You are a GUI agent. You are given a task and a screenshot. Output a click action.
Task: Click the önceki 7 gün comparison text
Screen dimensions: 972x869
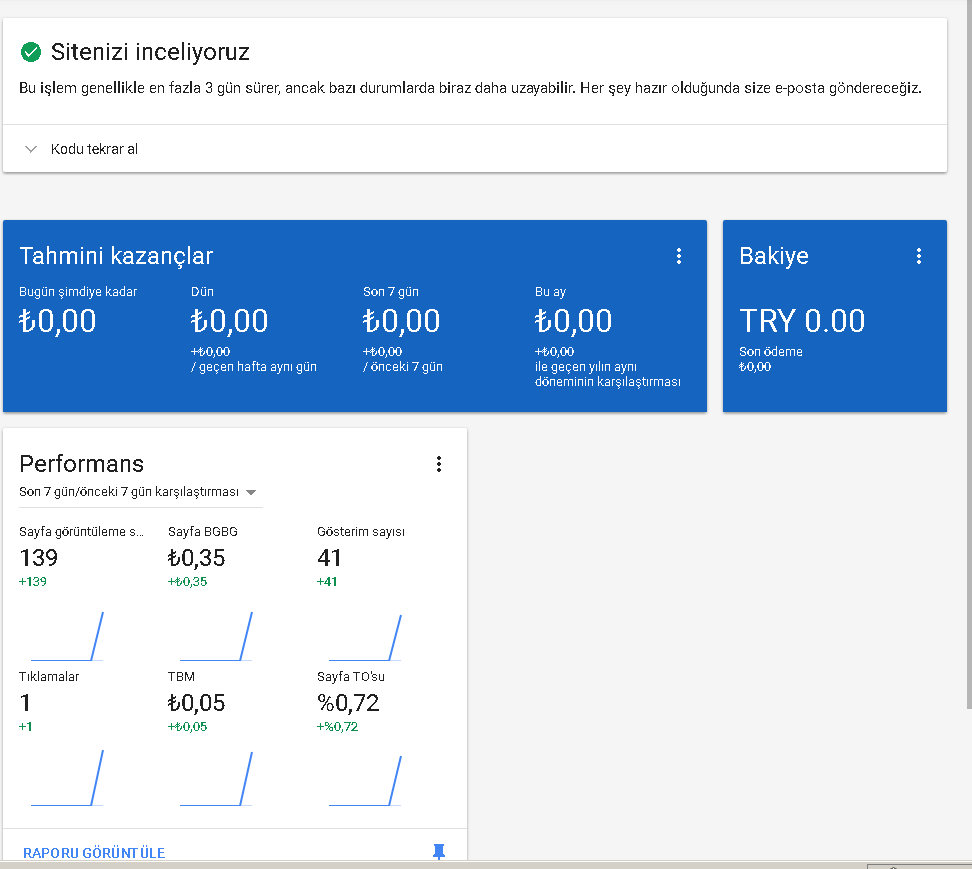pyautogui.click(x=403, y=367)
